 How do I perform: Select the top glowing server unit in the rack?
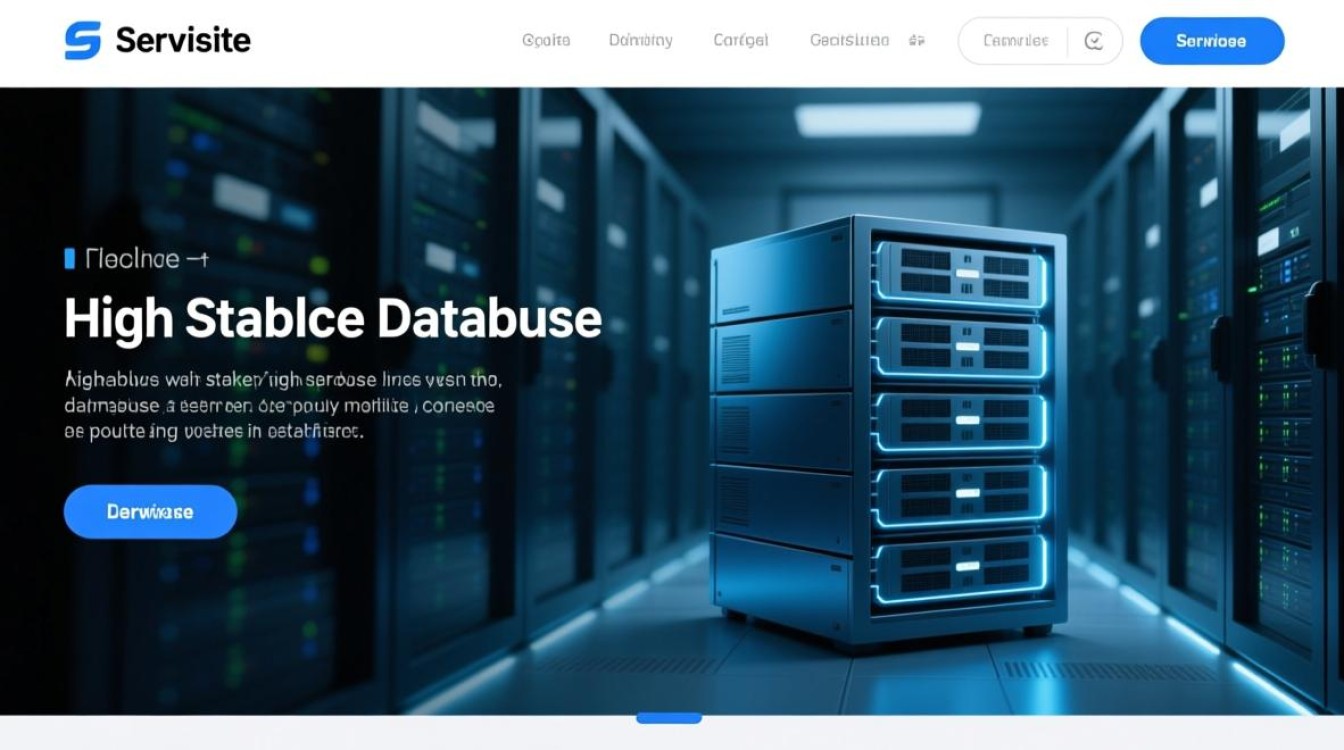point(960,273)
